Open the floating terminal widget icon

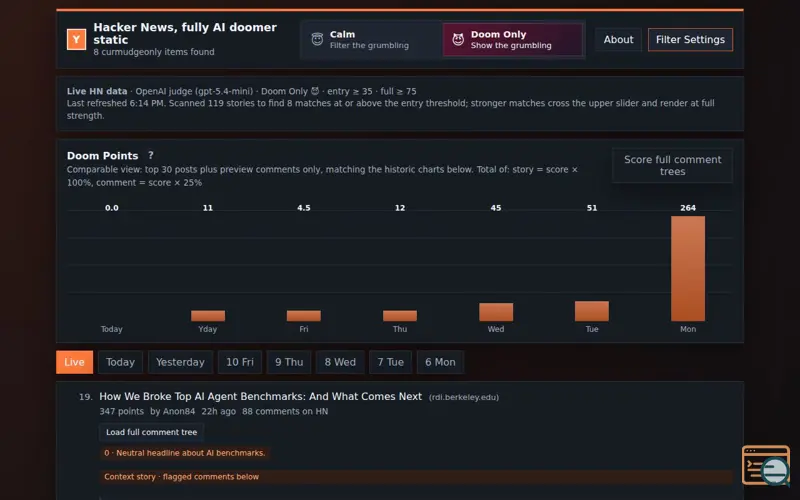point(766,465)
